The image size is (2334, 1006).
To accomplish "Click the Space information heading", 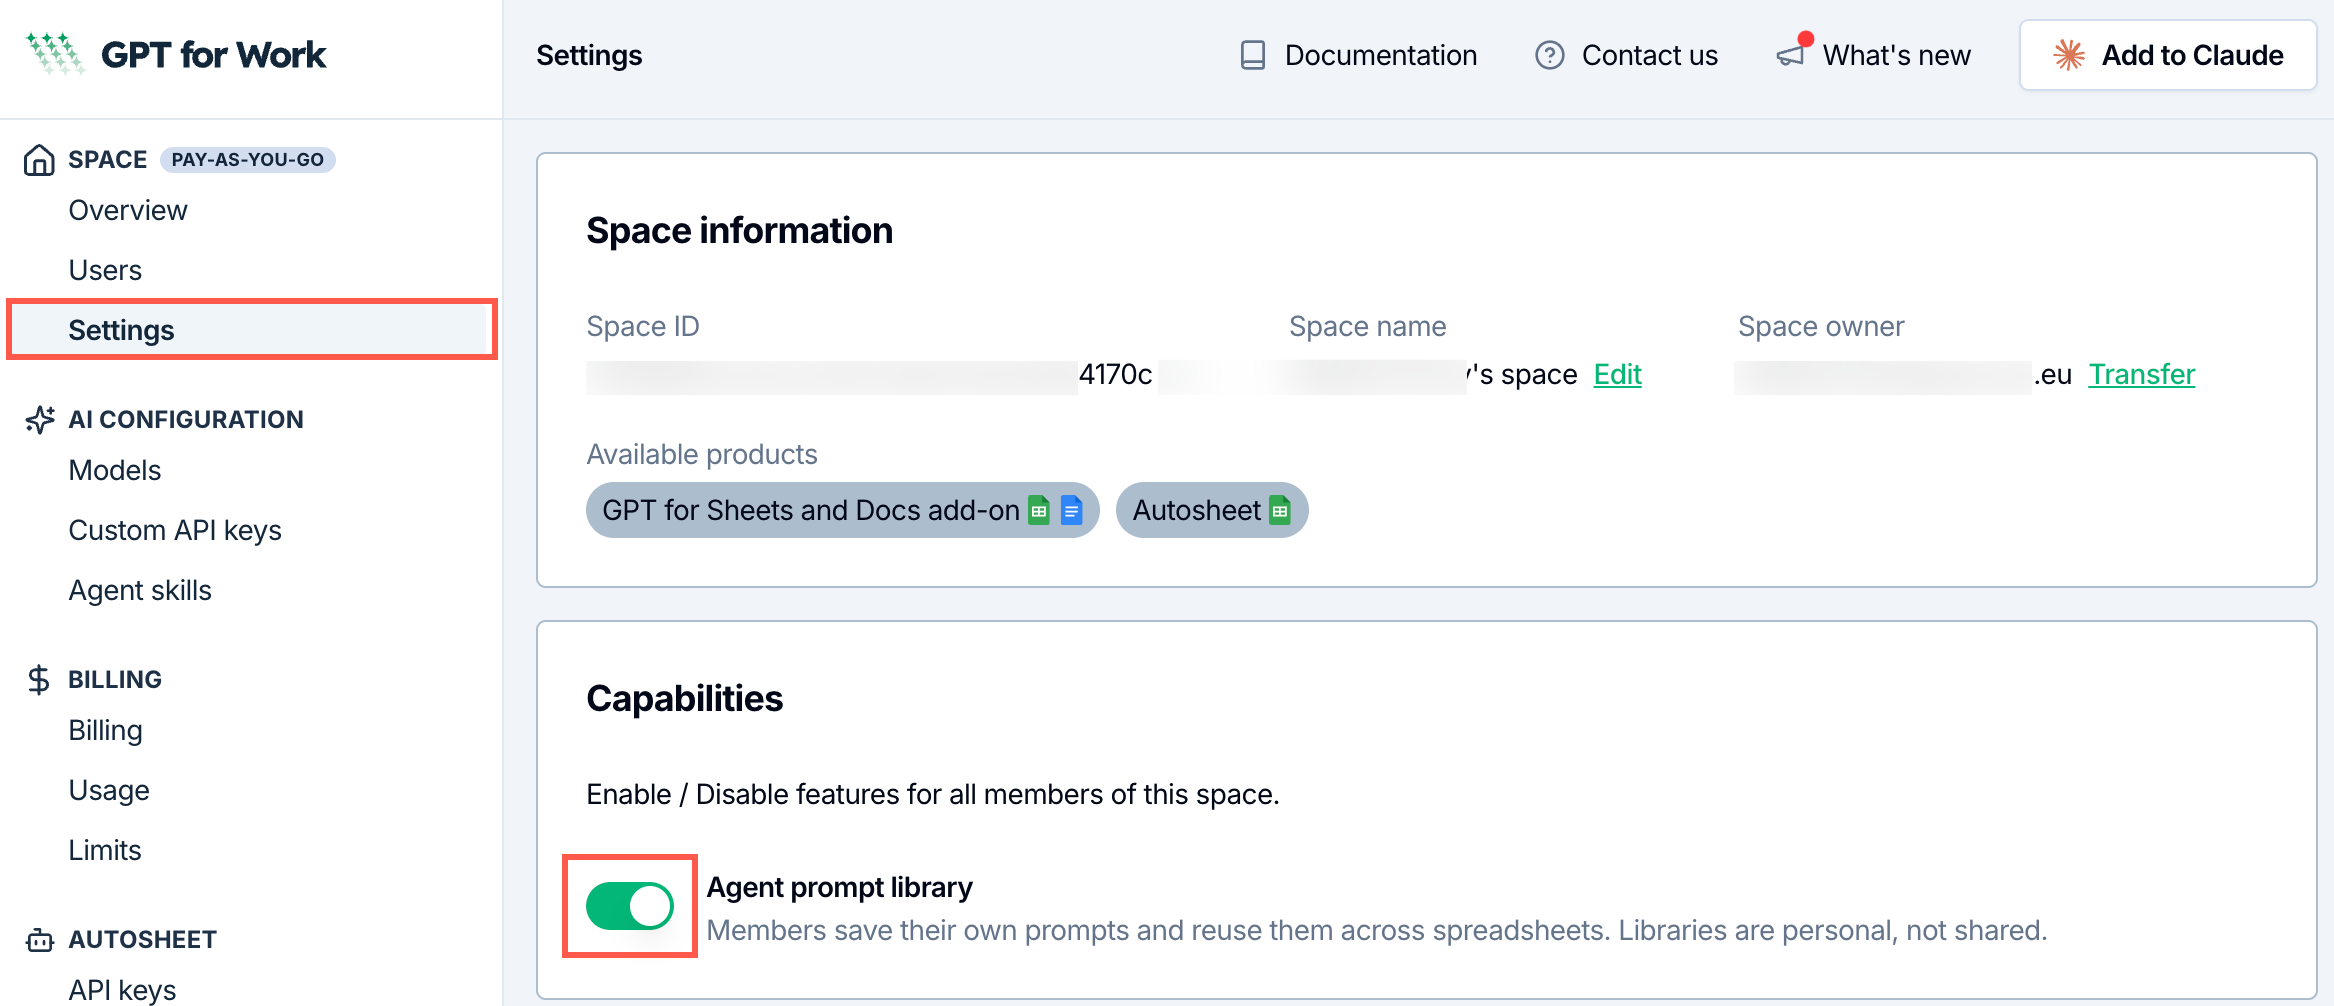I will [739, 231].
